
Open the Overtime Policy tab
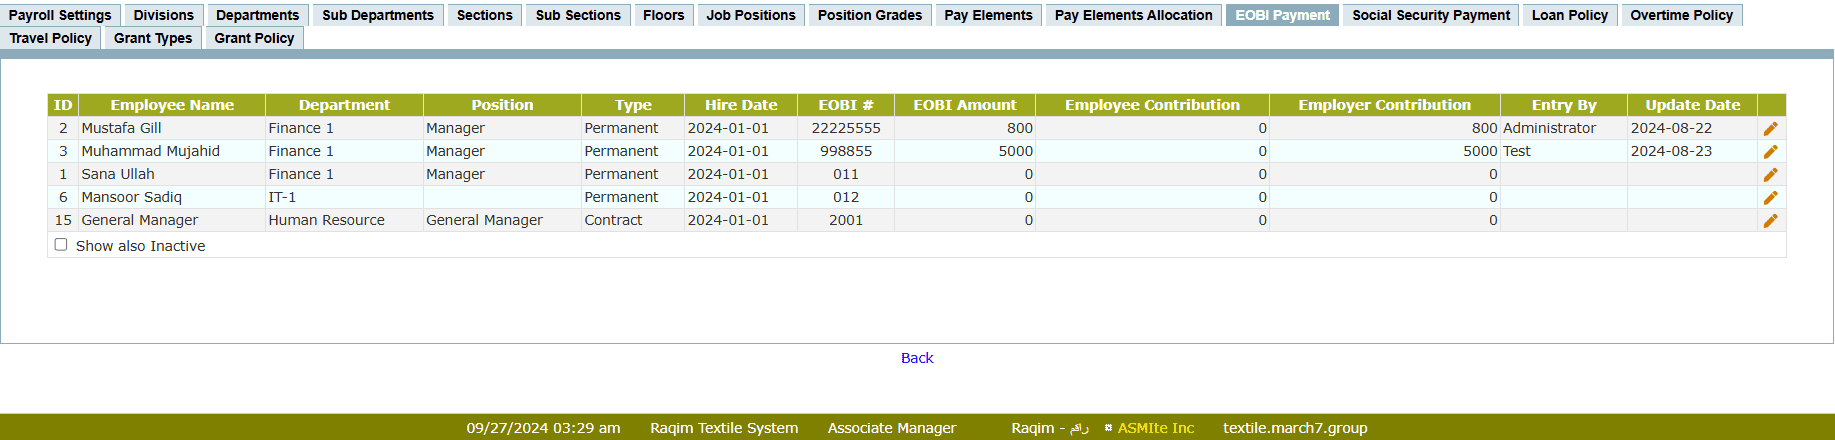tap(1681, 15)
